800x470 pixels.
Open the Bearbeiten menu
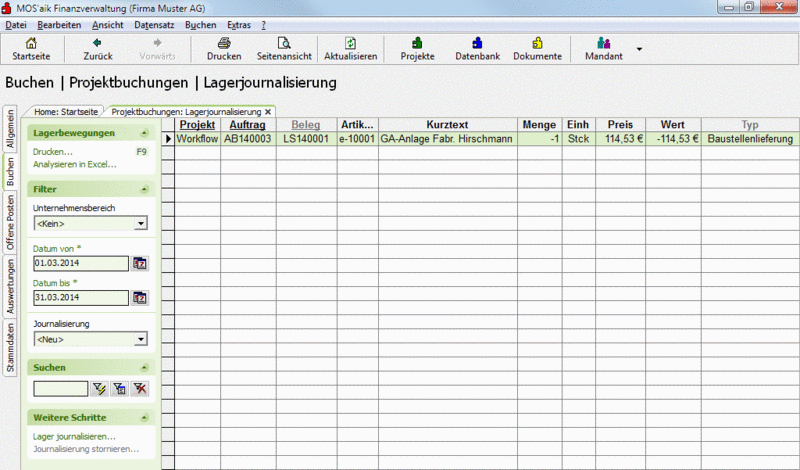[59, 25]
